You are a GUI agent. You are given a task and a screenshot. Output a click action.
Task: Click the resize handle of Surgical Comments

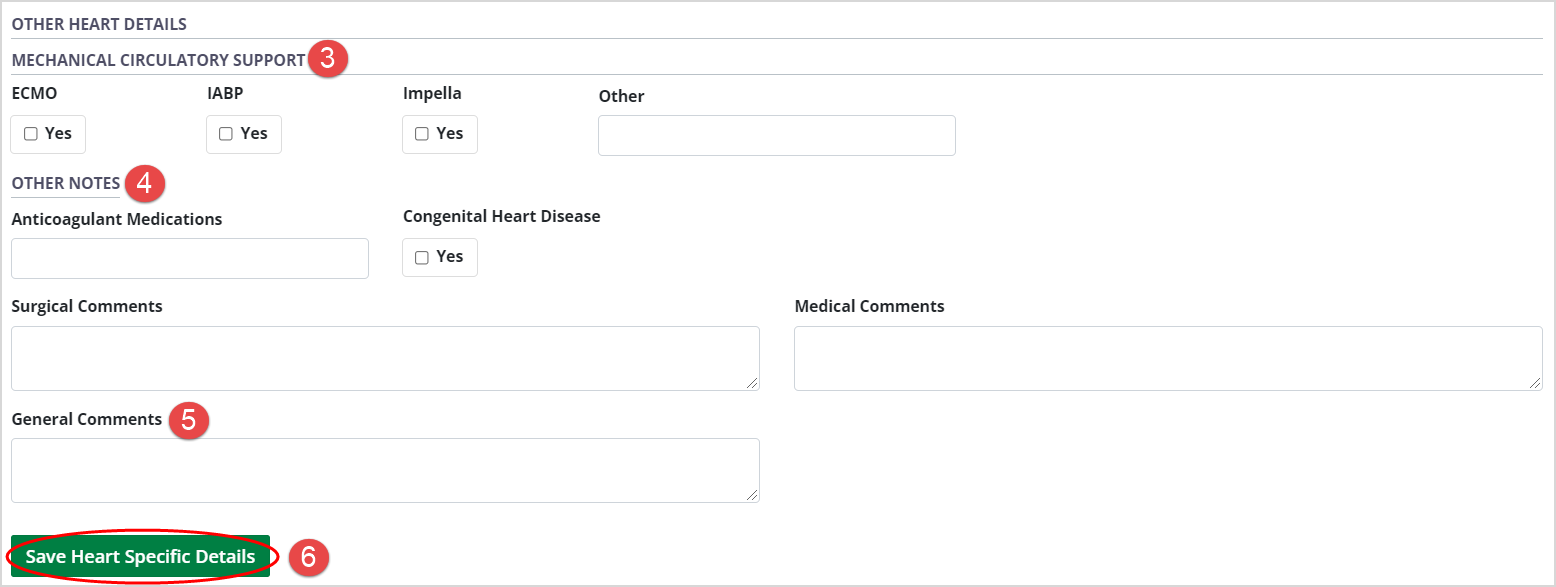point(753,384)
